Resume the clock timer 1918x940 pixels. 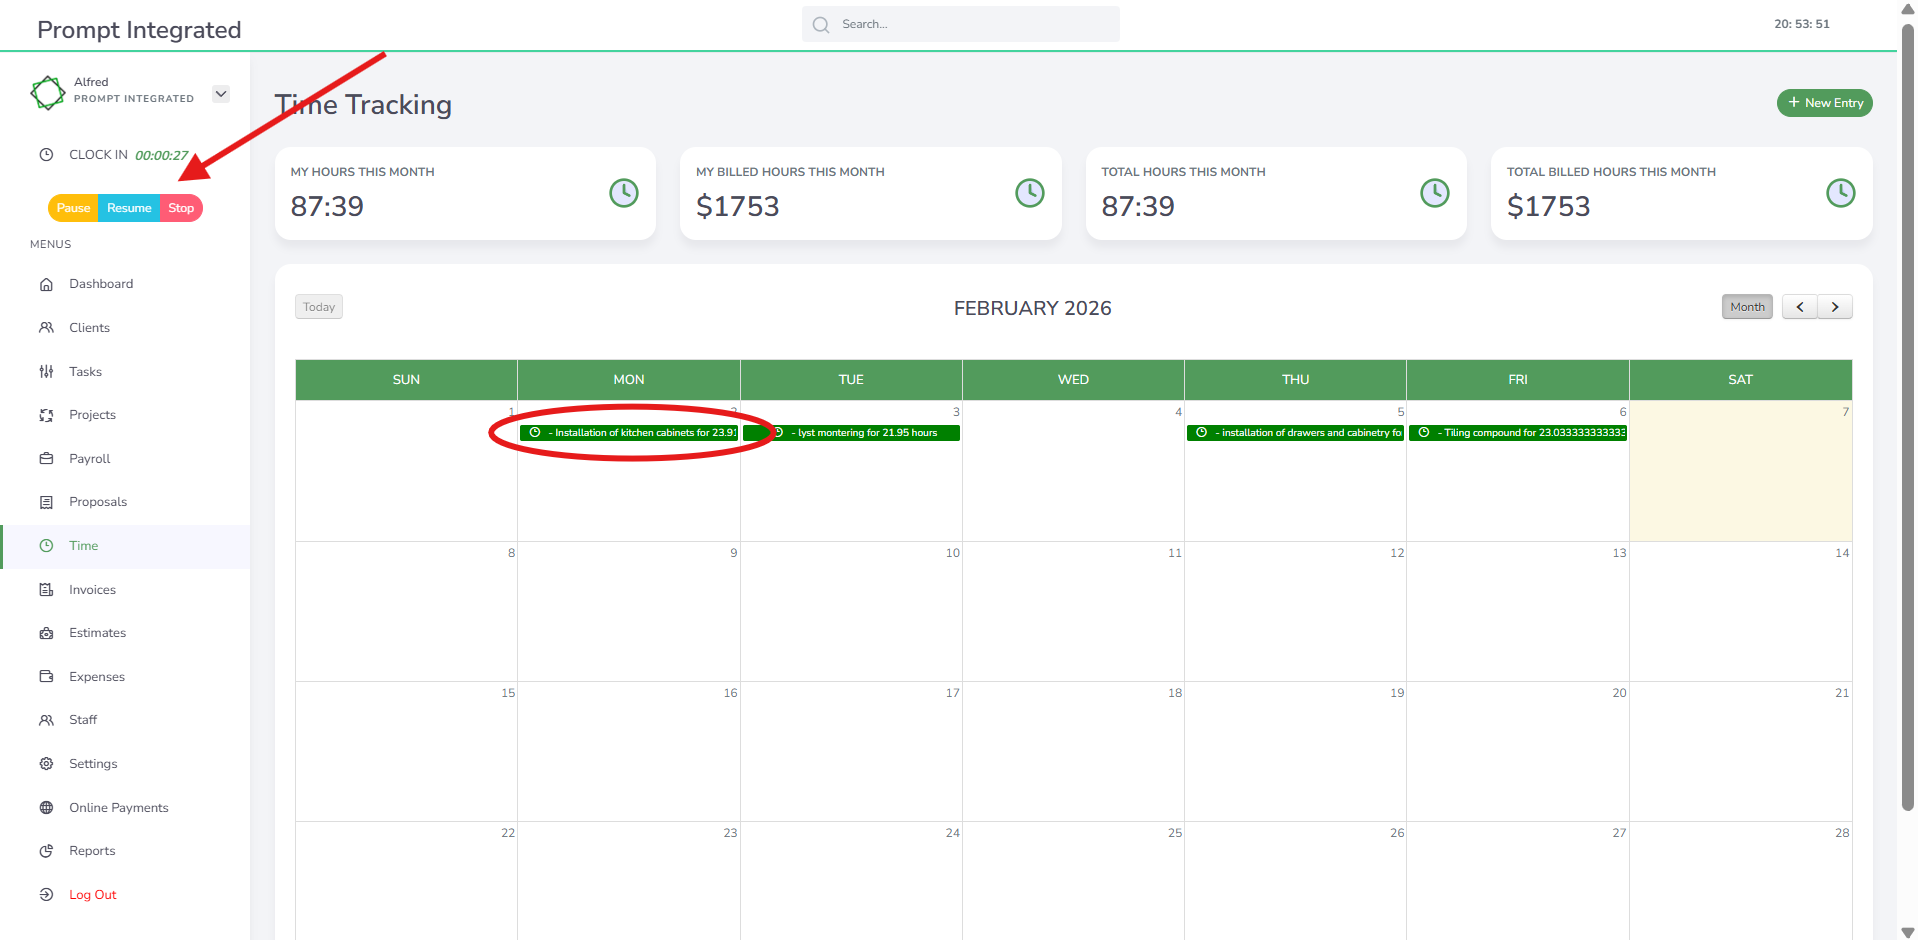pyautogui.click(x=129, y=208)
